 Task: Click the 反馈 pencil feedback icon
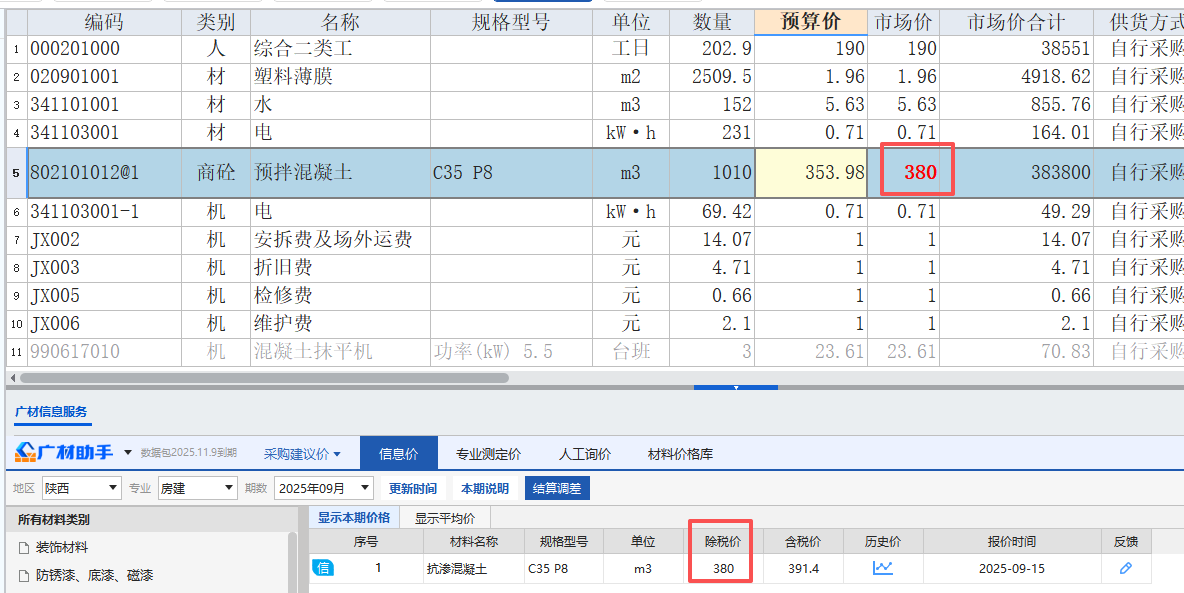click(1127, 566)
